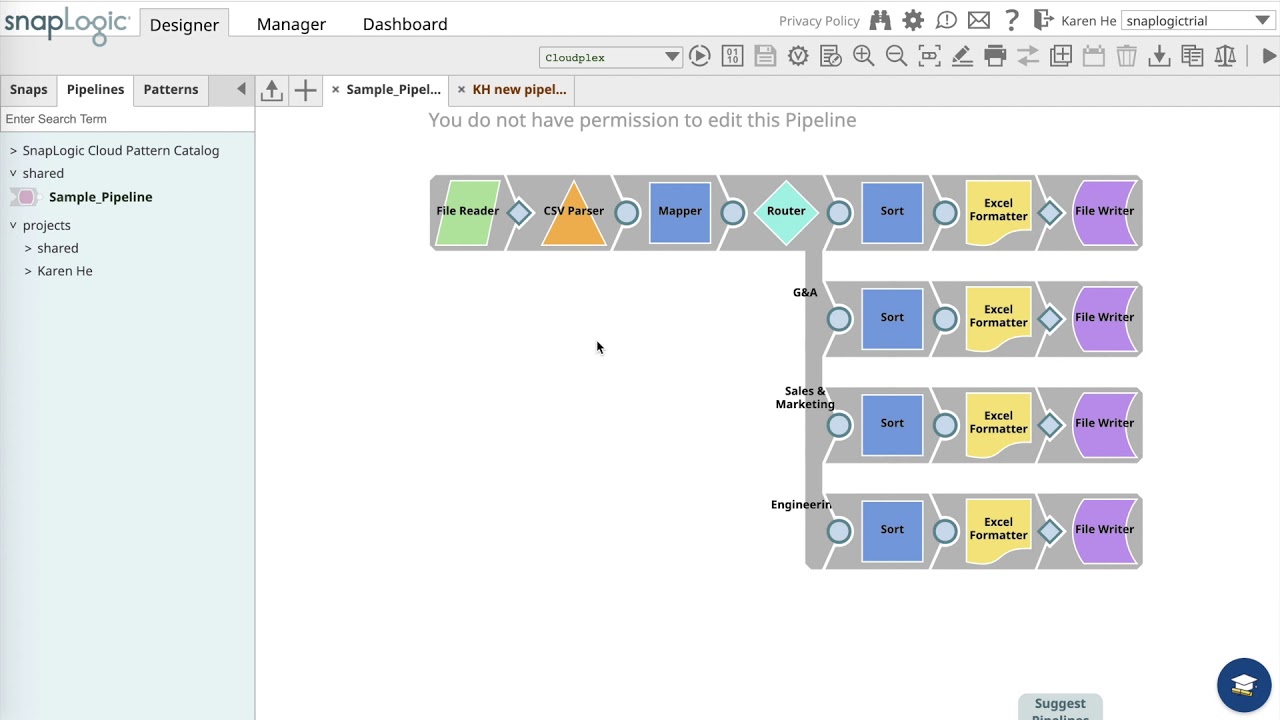The height and width of the screenshot is (720, 1280).
Task: Click the Suggest Pipelines button
Action: coord(1060,707)
